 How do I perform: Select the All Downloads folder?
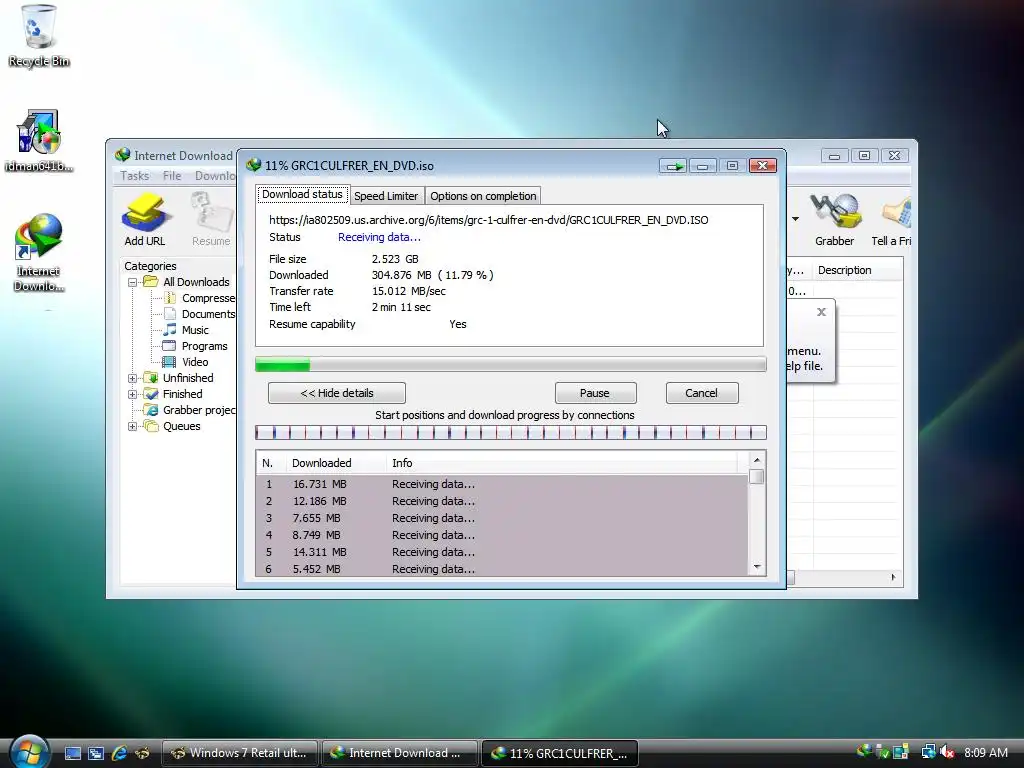click(196, 282)
